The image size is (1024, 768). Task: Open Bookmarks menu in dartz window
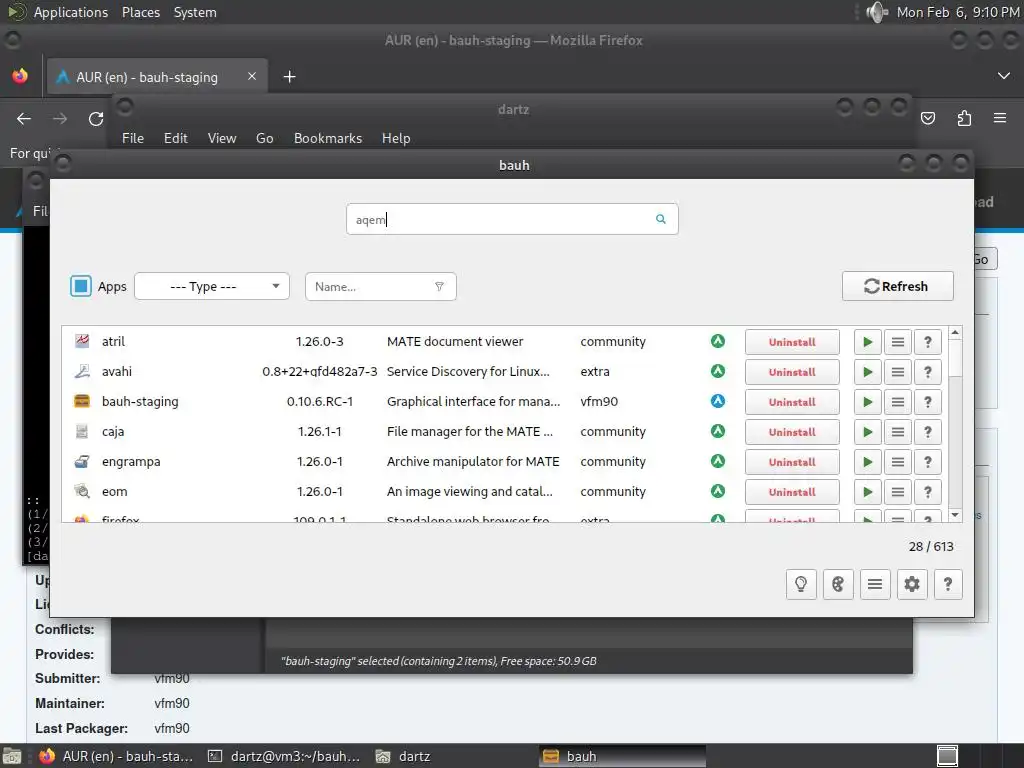(x=327, y=138)
